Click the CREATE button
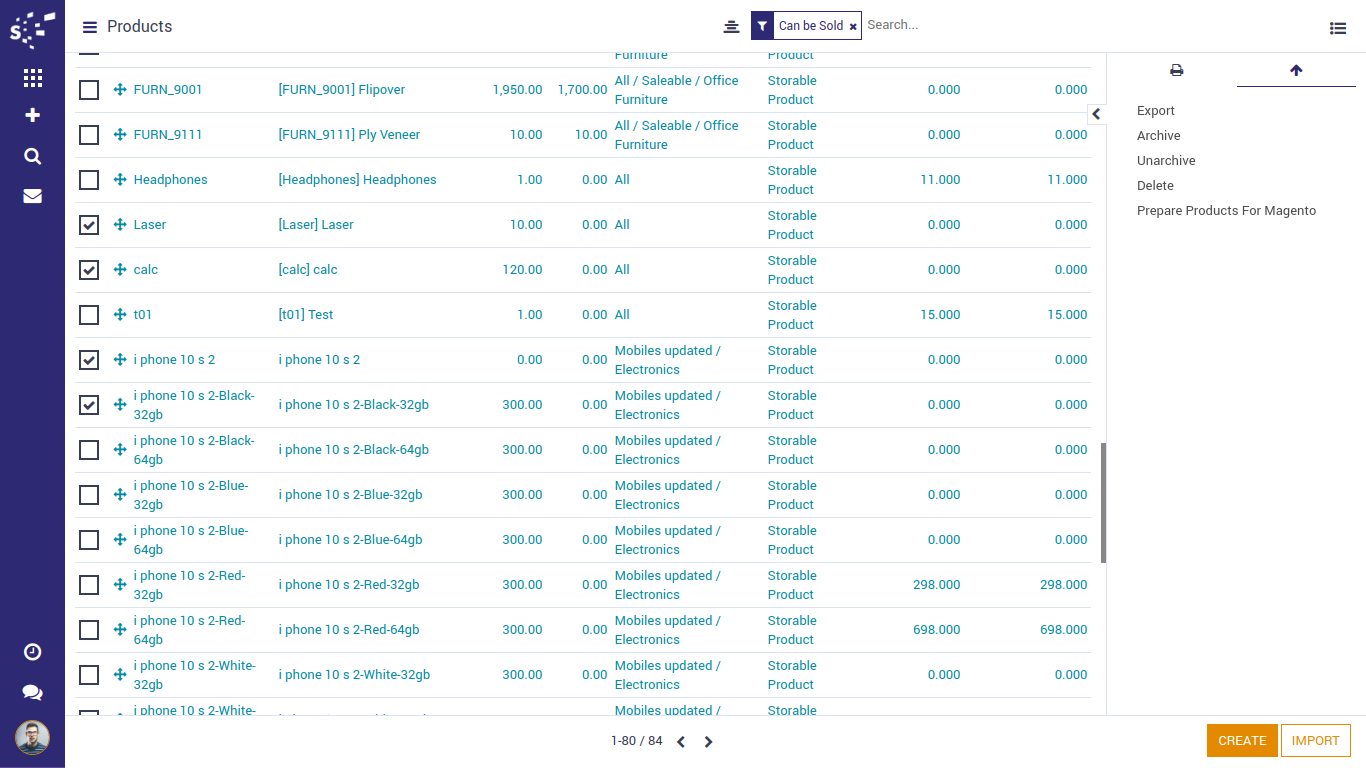 [1242, 741]
